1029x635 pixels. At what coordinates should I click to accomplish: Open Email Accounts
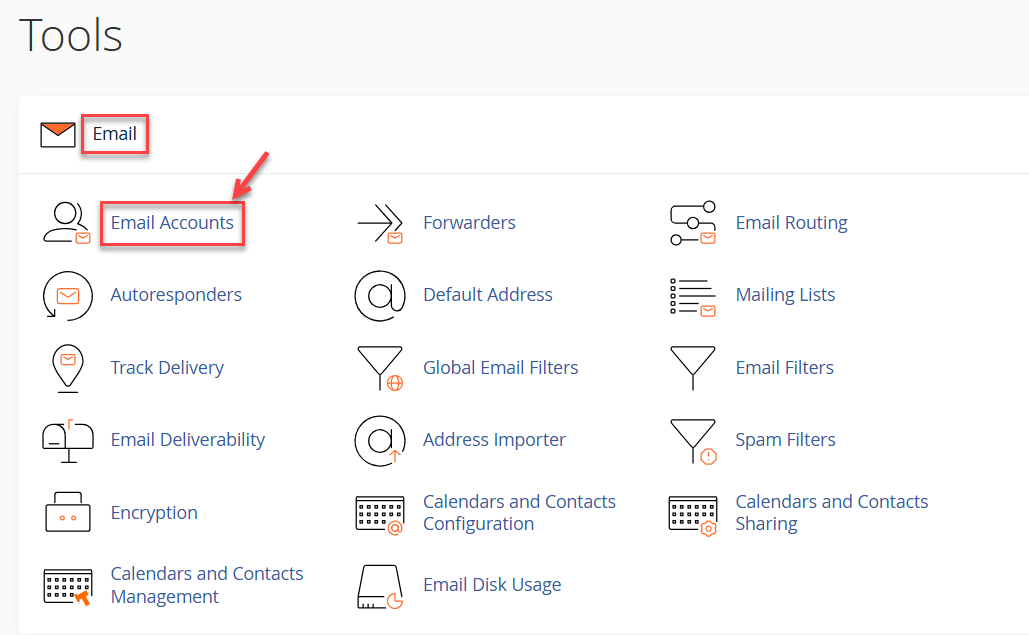171,222
